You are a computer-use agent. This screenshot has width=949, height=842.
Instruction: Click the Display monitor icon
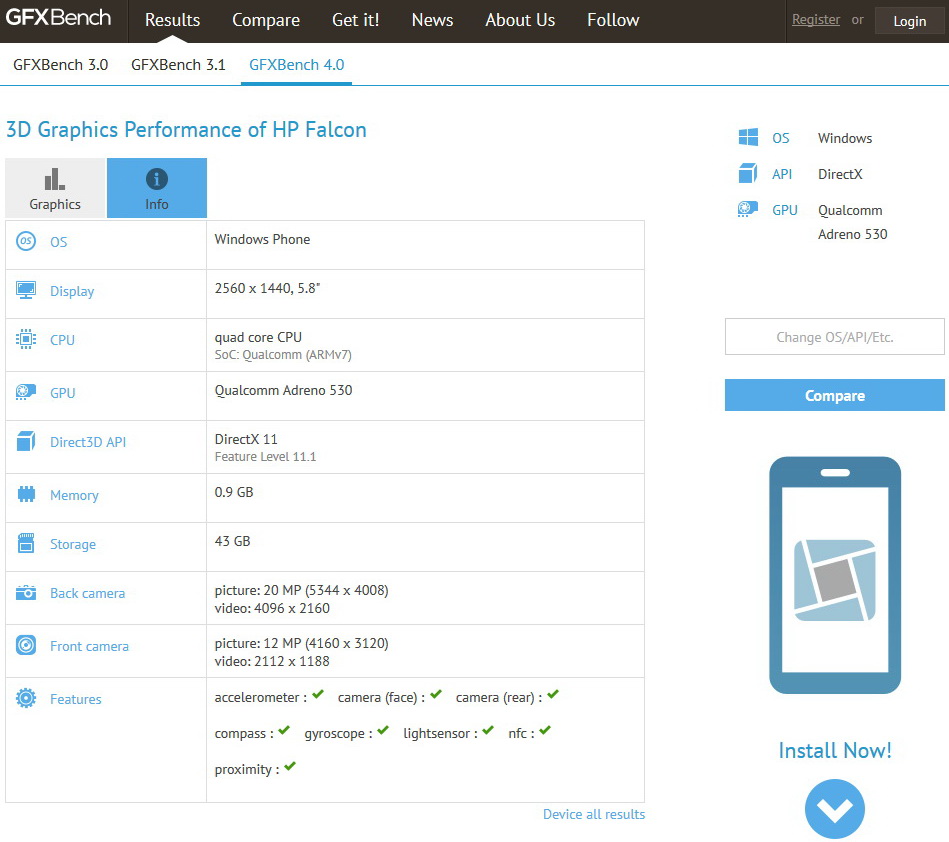(x=25, y=290)
